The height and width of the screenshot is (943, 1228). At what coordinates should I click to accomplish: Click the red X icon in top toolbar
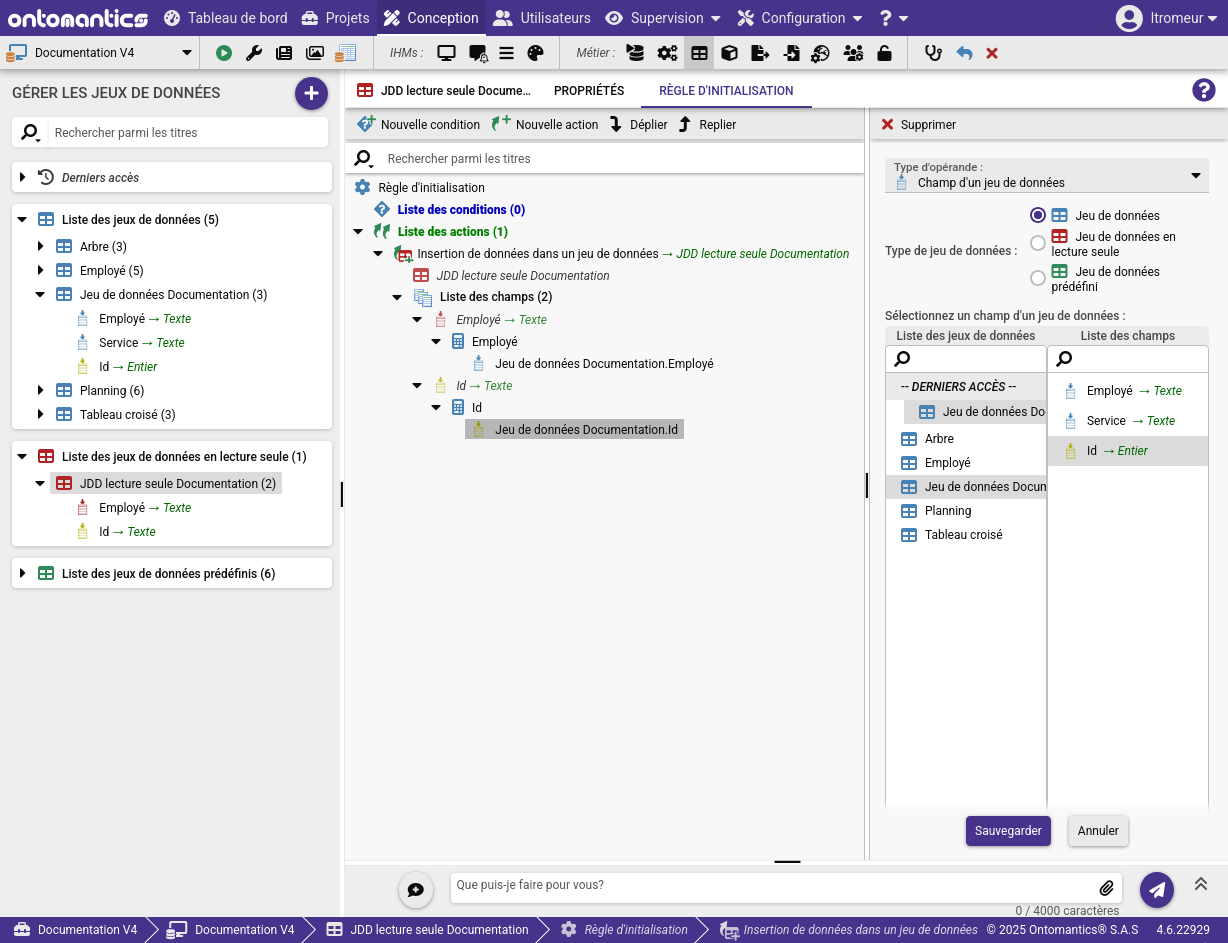[x=992, y=53]
